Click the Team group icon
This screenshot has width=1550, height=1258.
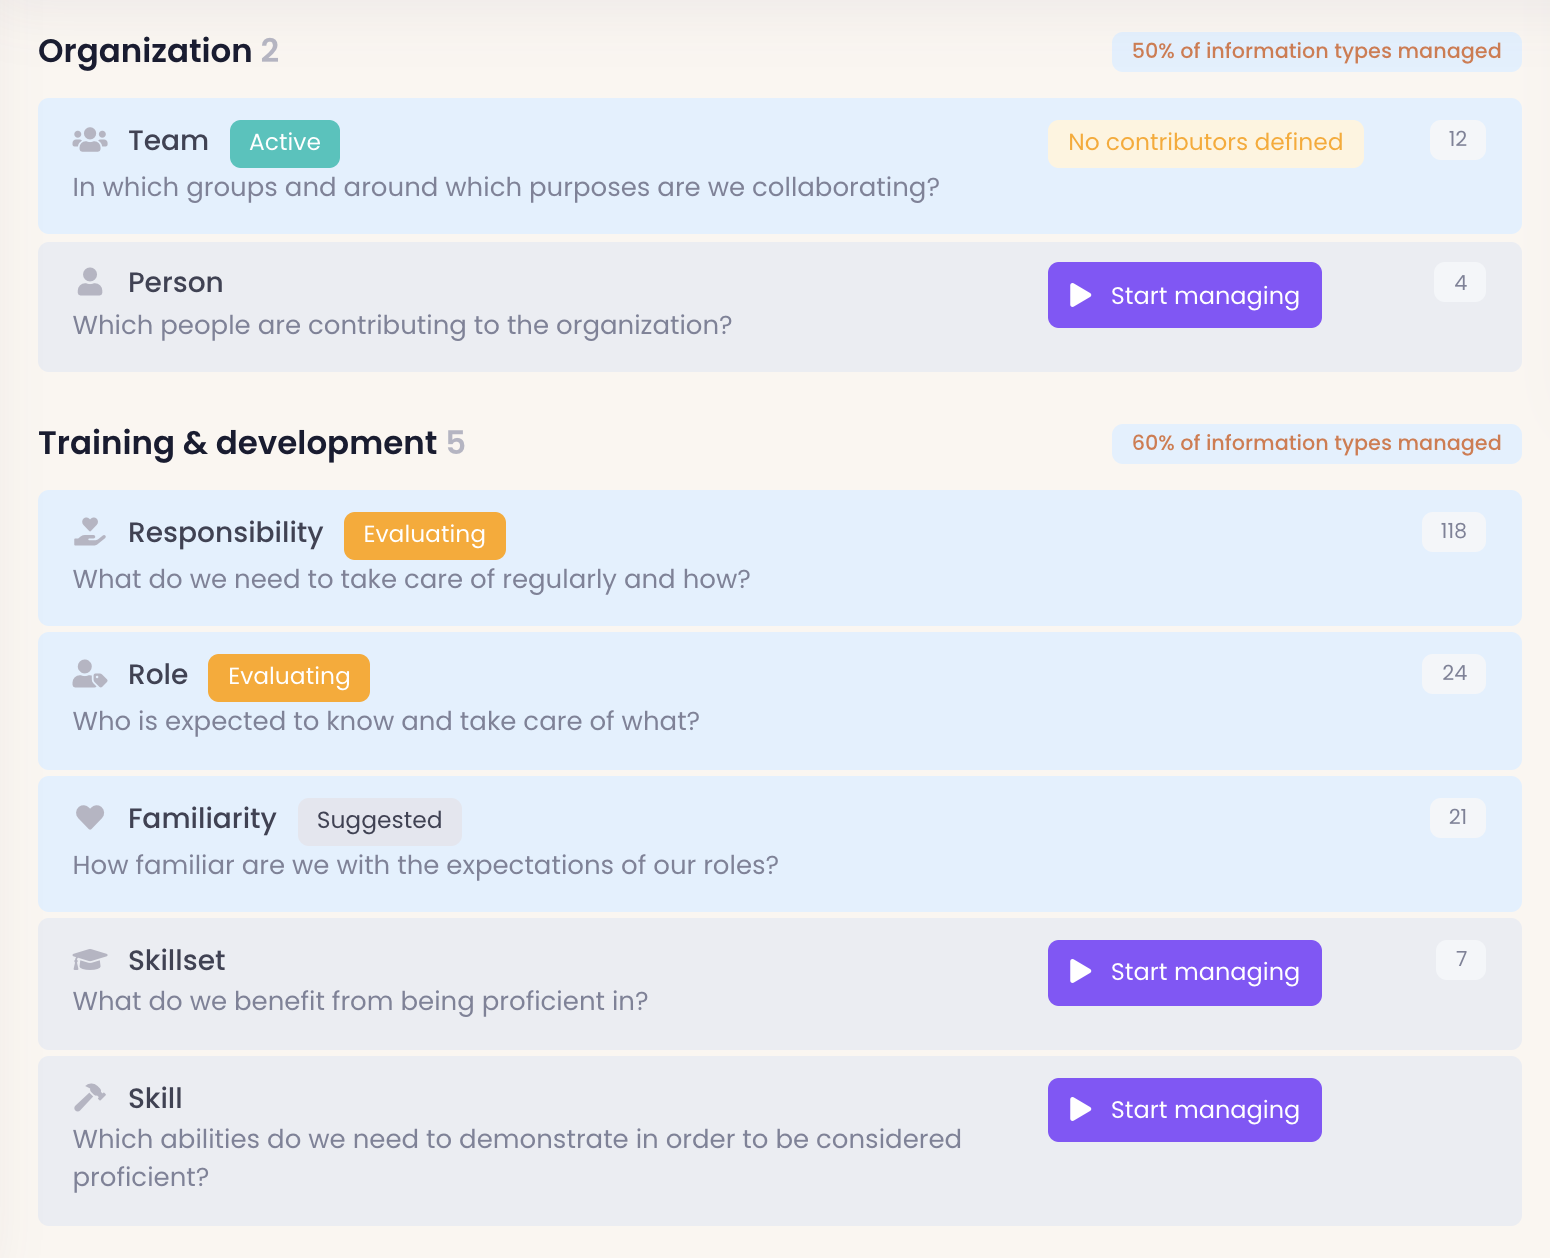tap(90, 140)
